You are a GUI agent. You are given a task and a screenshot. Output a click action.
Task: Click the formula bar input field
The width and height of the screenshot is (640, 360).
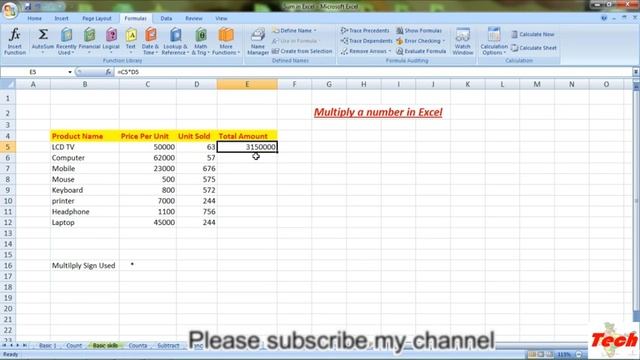(373, 72)
